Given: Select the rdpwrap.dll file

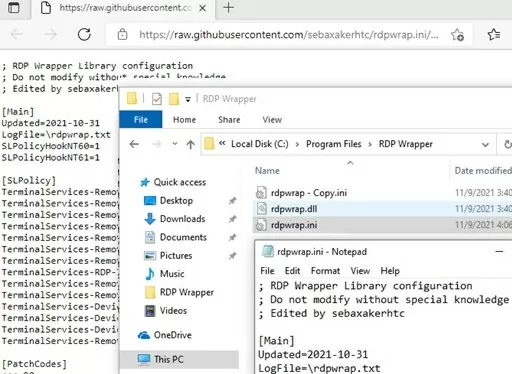Looking at the screenshot, I should 294,209.
